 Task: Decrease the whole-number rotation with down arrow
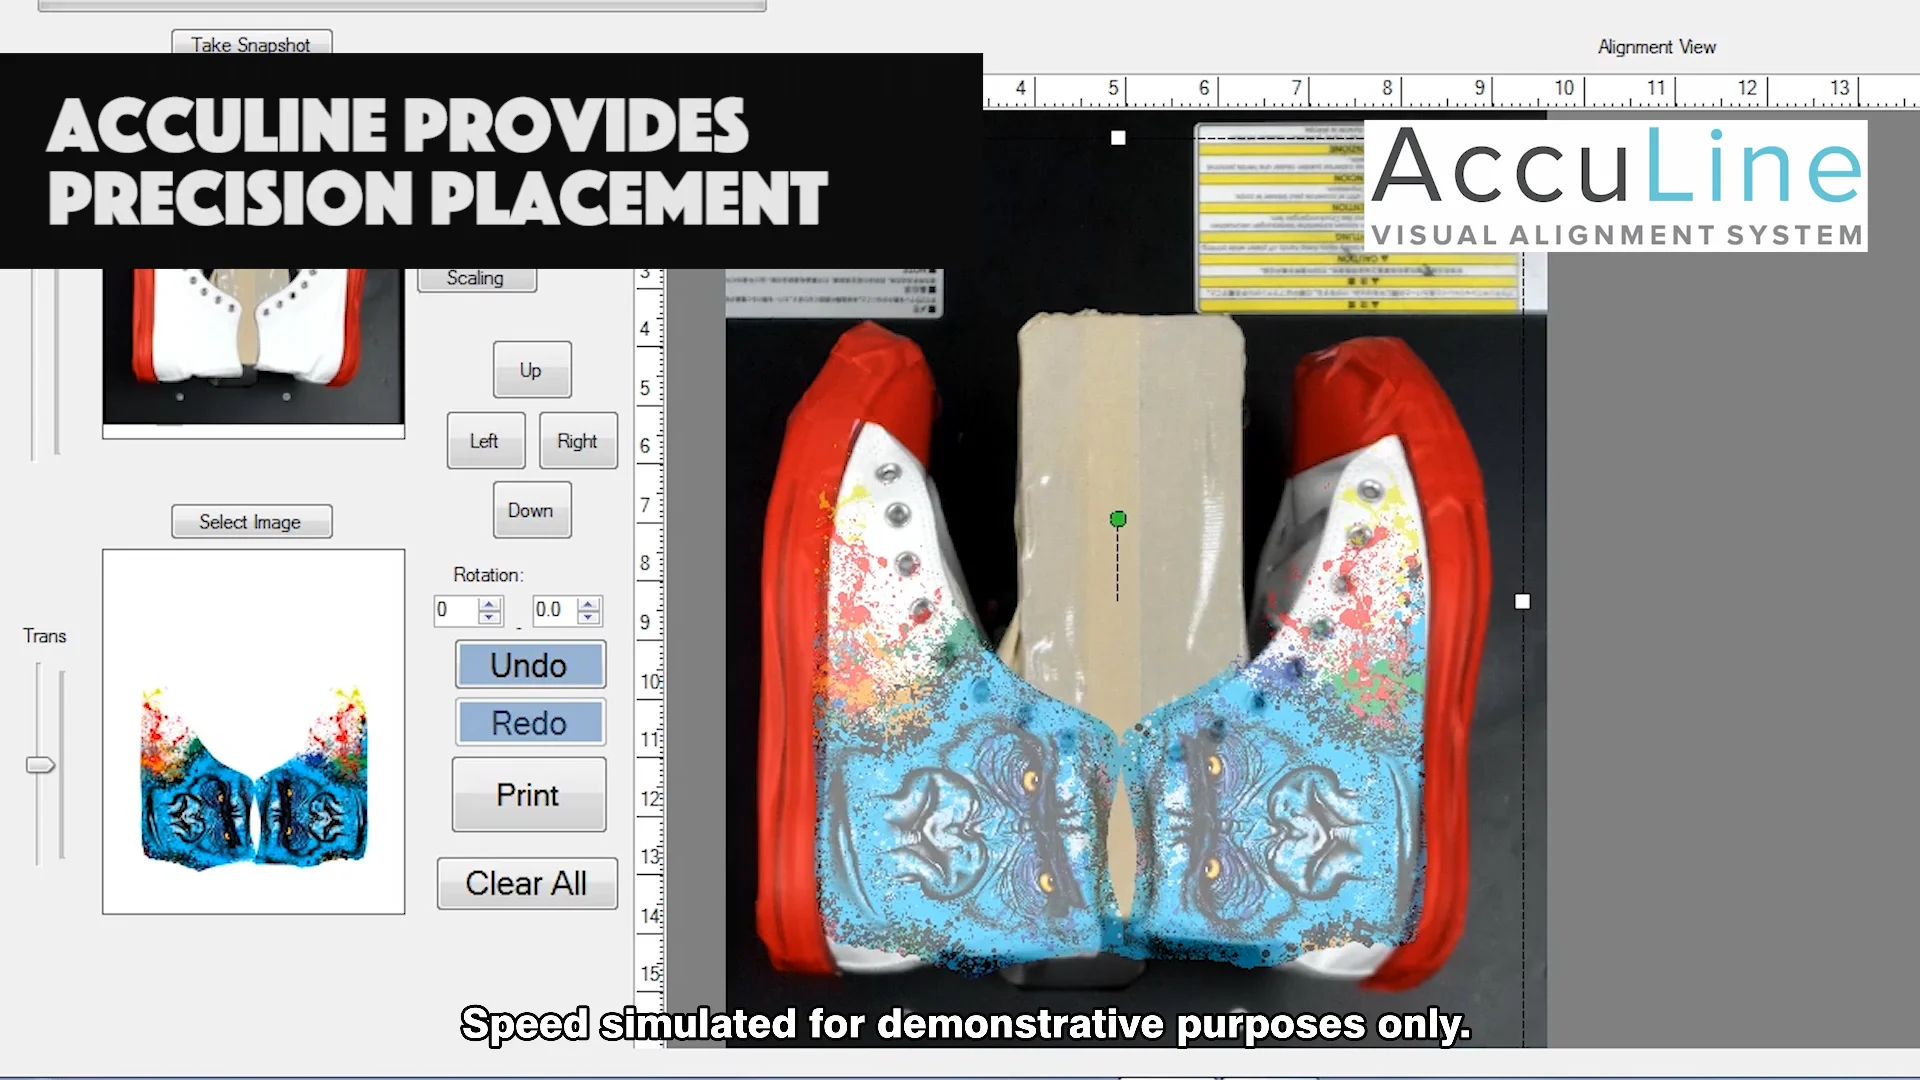(x=489, y=617)
